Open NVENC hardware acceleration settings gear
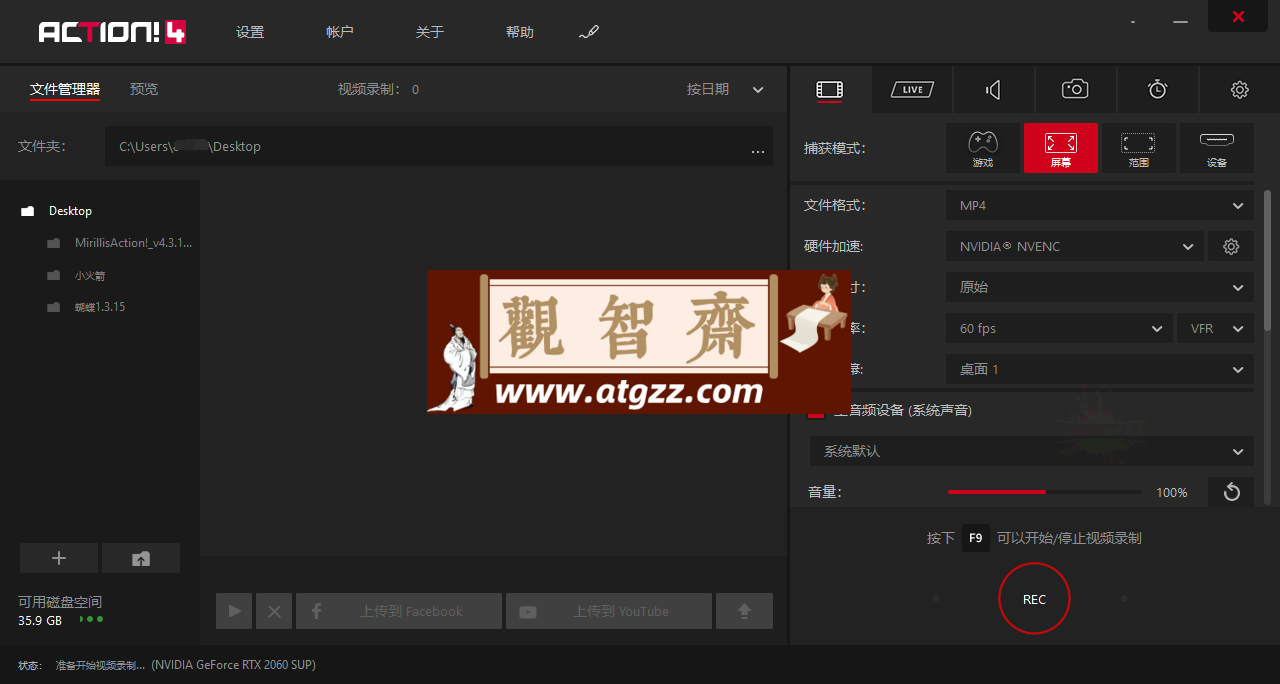This screenshot has height=684, width=1280. click(x=1231, y=246)
